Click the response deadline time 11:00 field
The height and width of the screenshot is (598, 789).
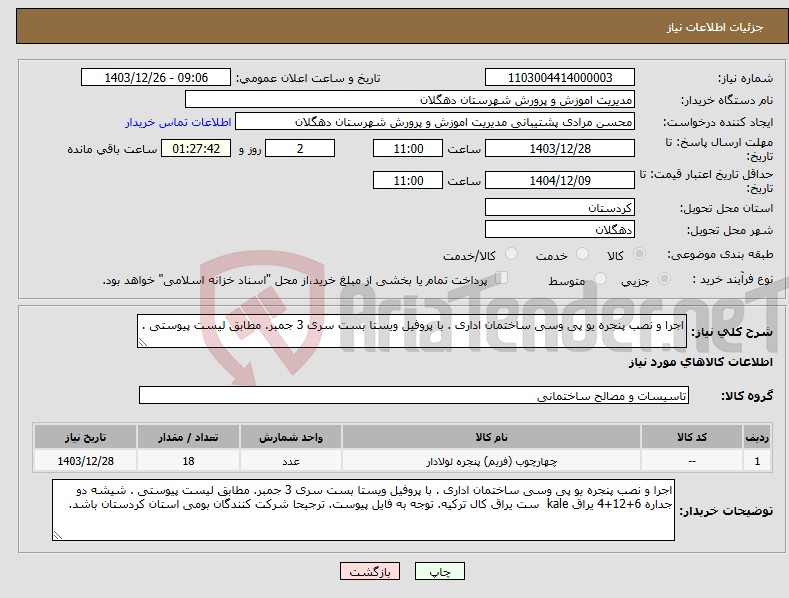click(x=408, y=148)
